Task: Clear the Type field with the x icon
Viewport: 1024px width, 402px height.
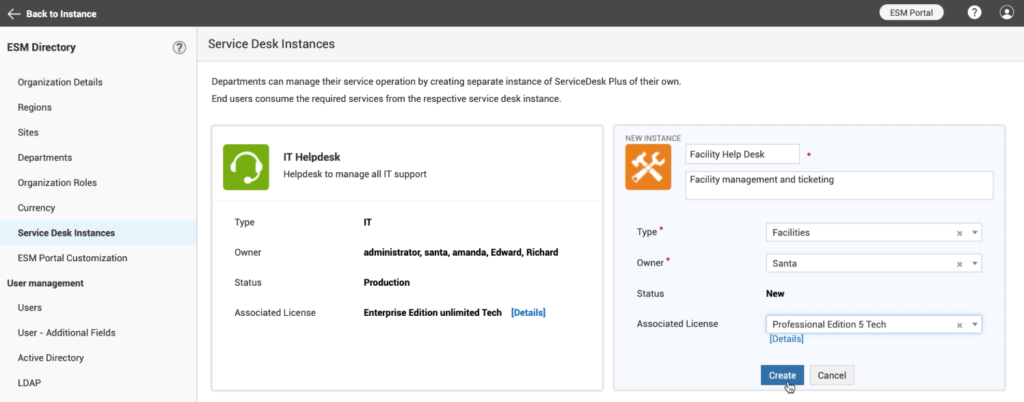Action: click(959, 233)
